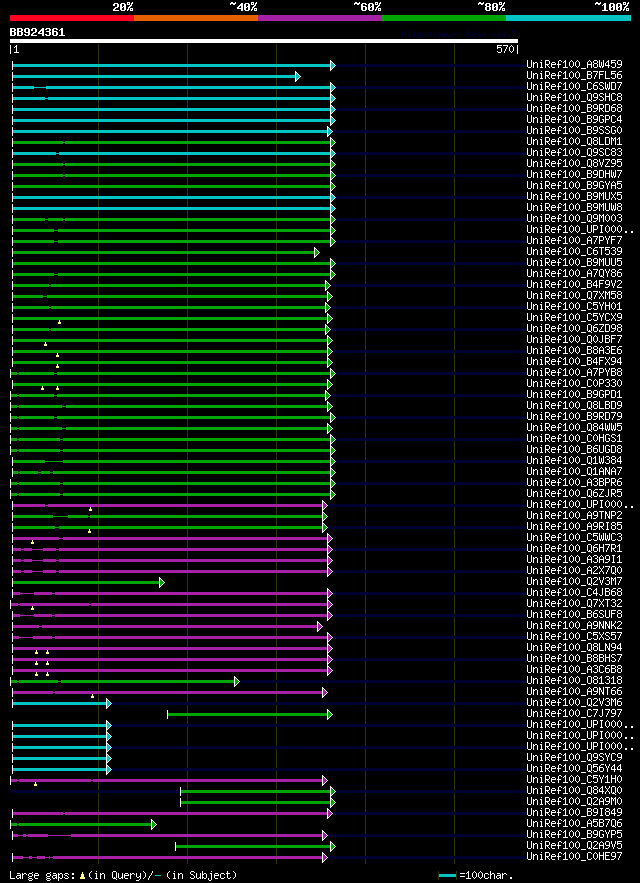Image resolution: width=640 pixels, height=883 pixels.
Task: Click the arrowhead ending the O81318 alignment
Action: click(x=237, y=682)
